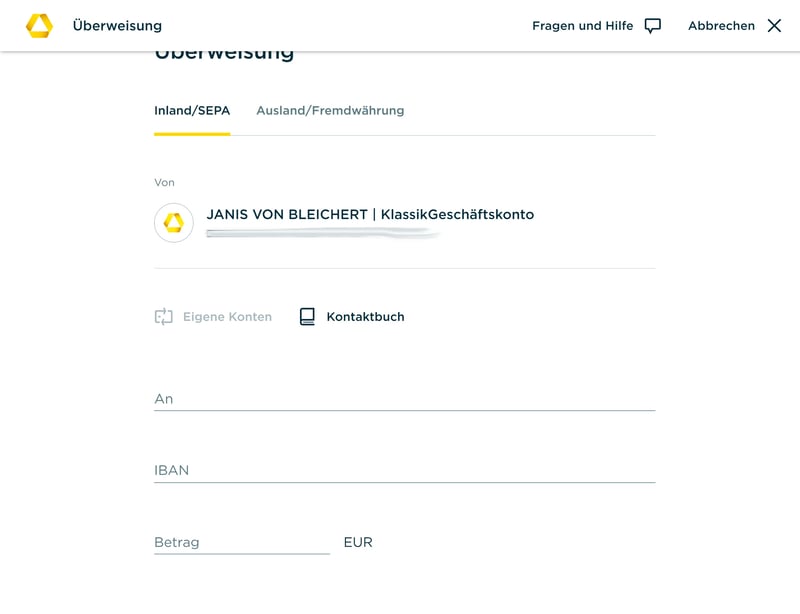
Task: Click into the Betrag amount field
Action: [x=241, y=542]
